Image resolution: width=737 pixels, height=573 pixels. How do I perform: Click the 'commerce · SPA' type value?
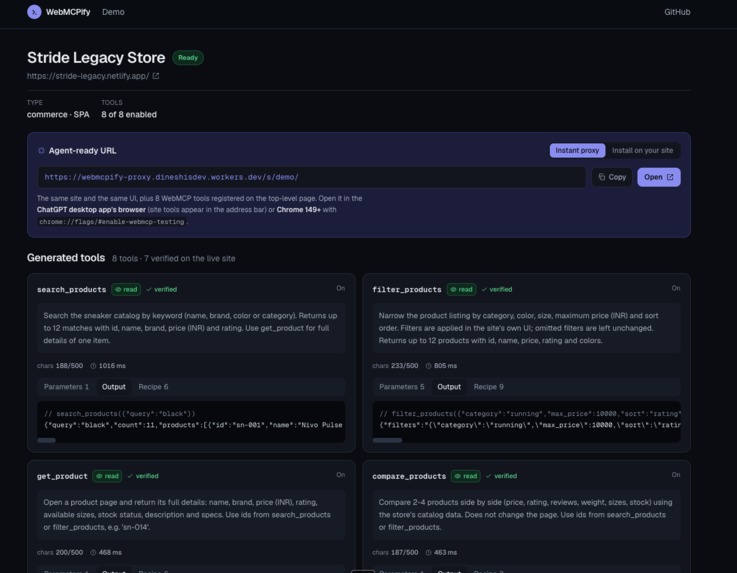[x=58, y=115]
